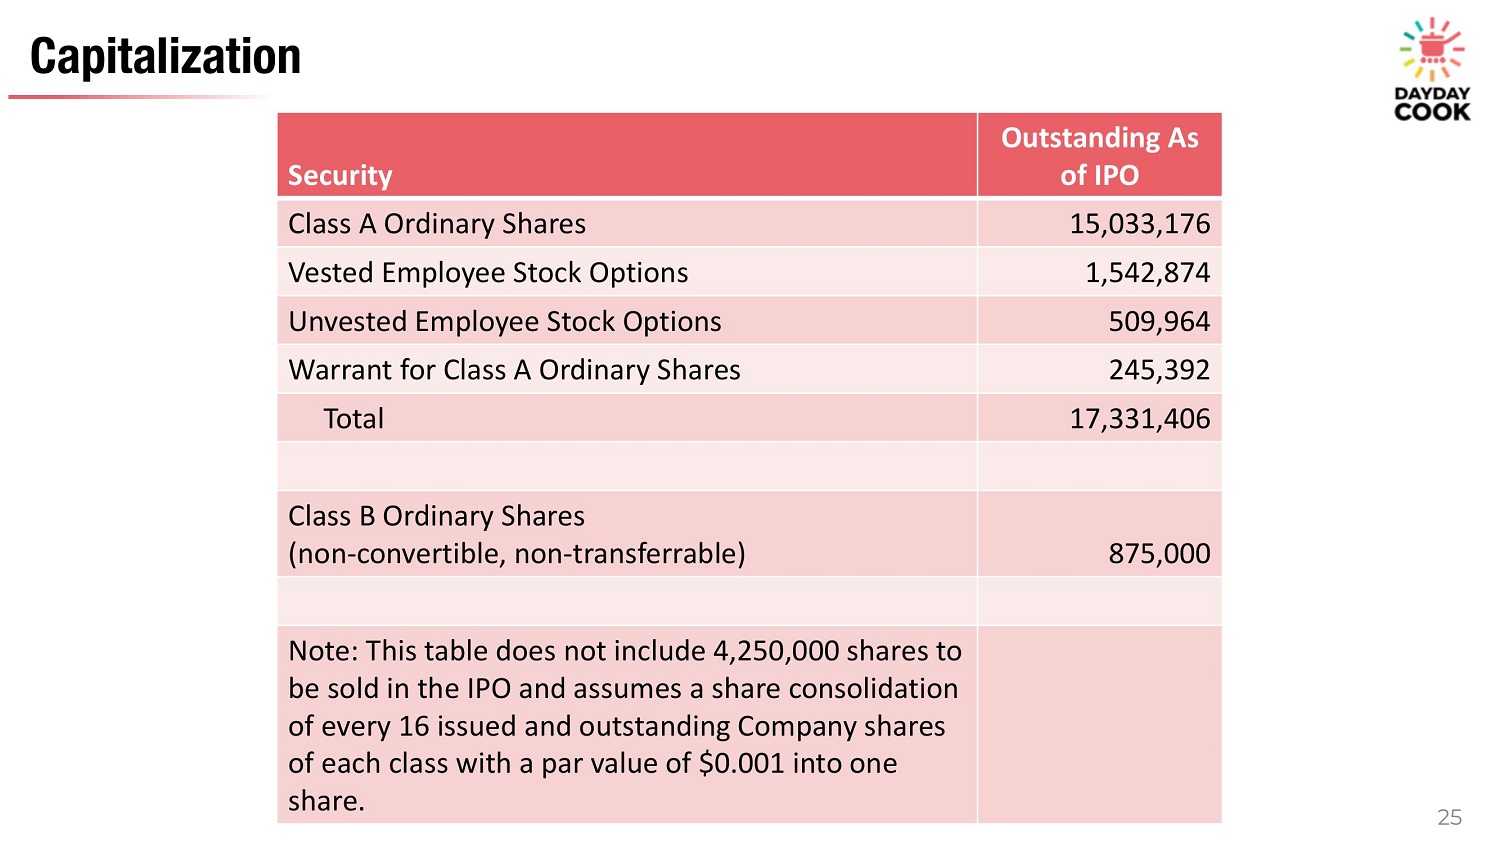Viewport: 1500px width, 843px height.
Task: Click the 245,392 value cell
Action: [1159, 370]
